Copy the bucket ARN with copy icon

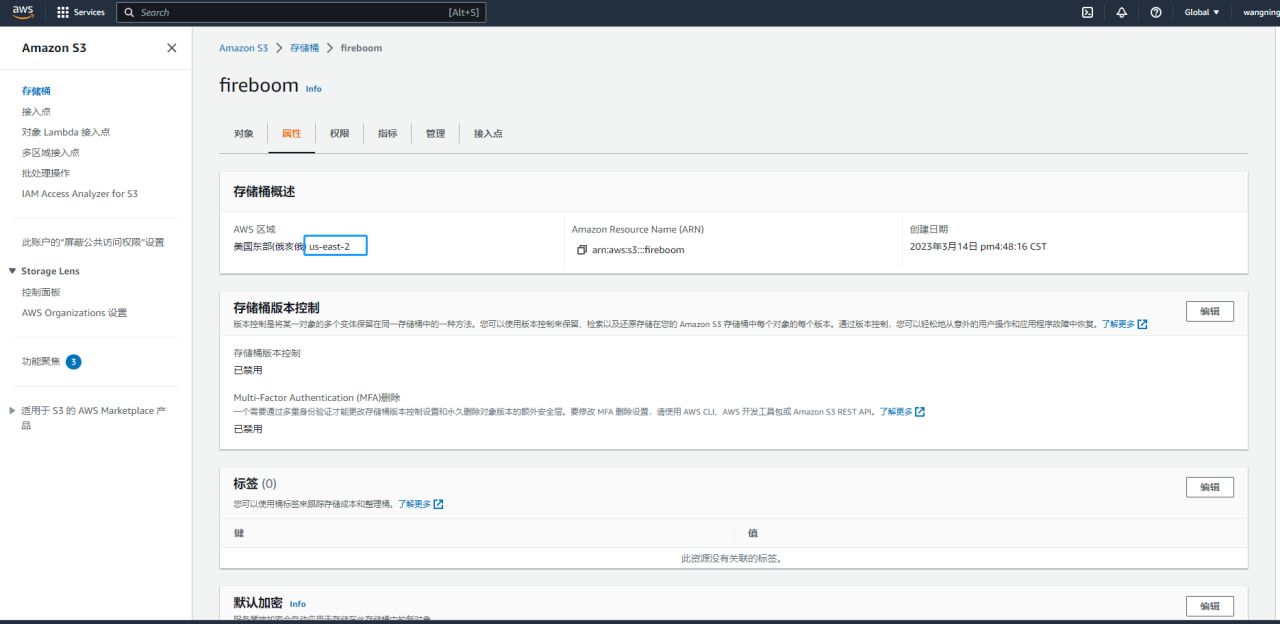pos(581,250)
